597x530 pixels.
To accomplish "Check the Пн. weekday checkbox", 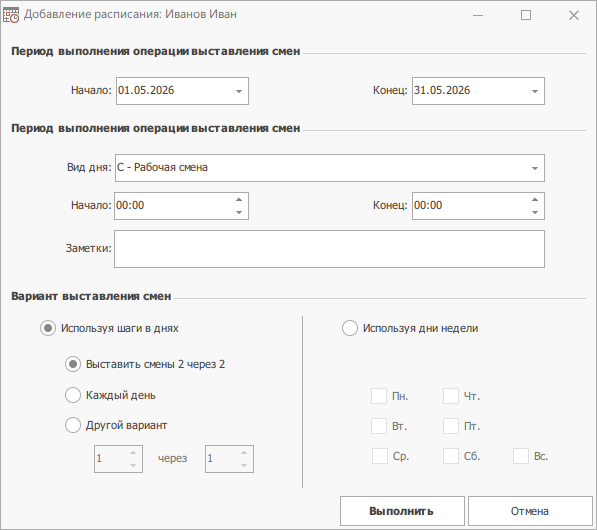I will tap(379, 396).
